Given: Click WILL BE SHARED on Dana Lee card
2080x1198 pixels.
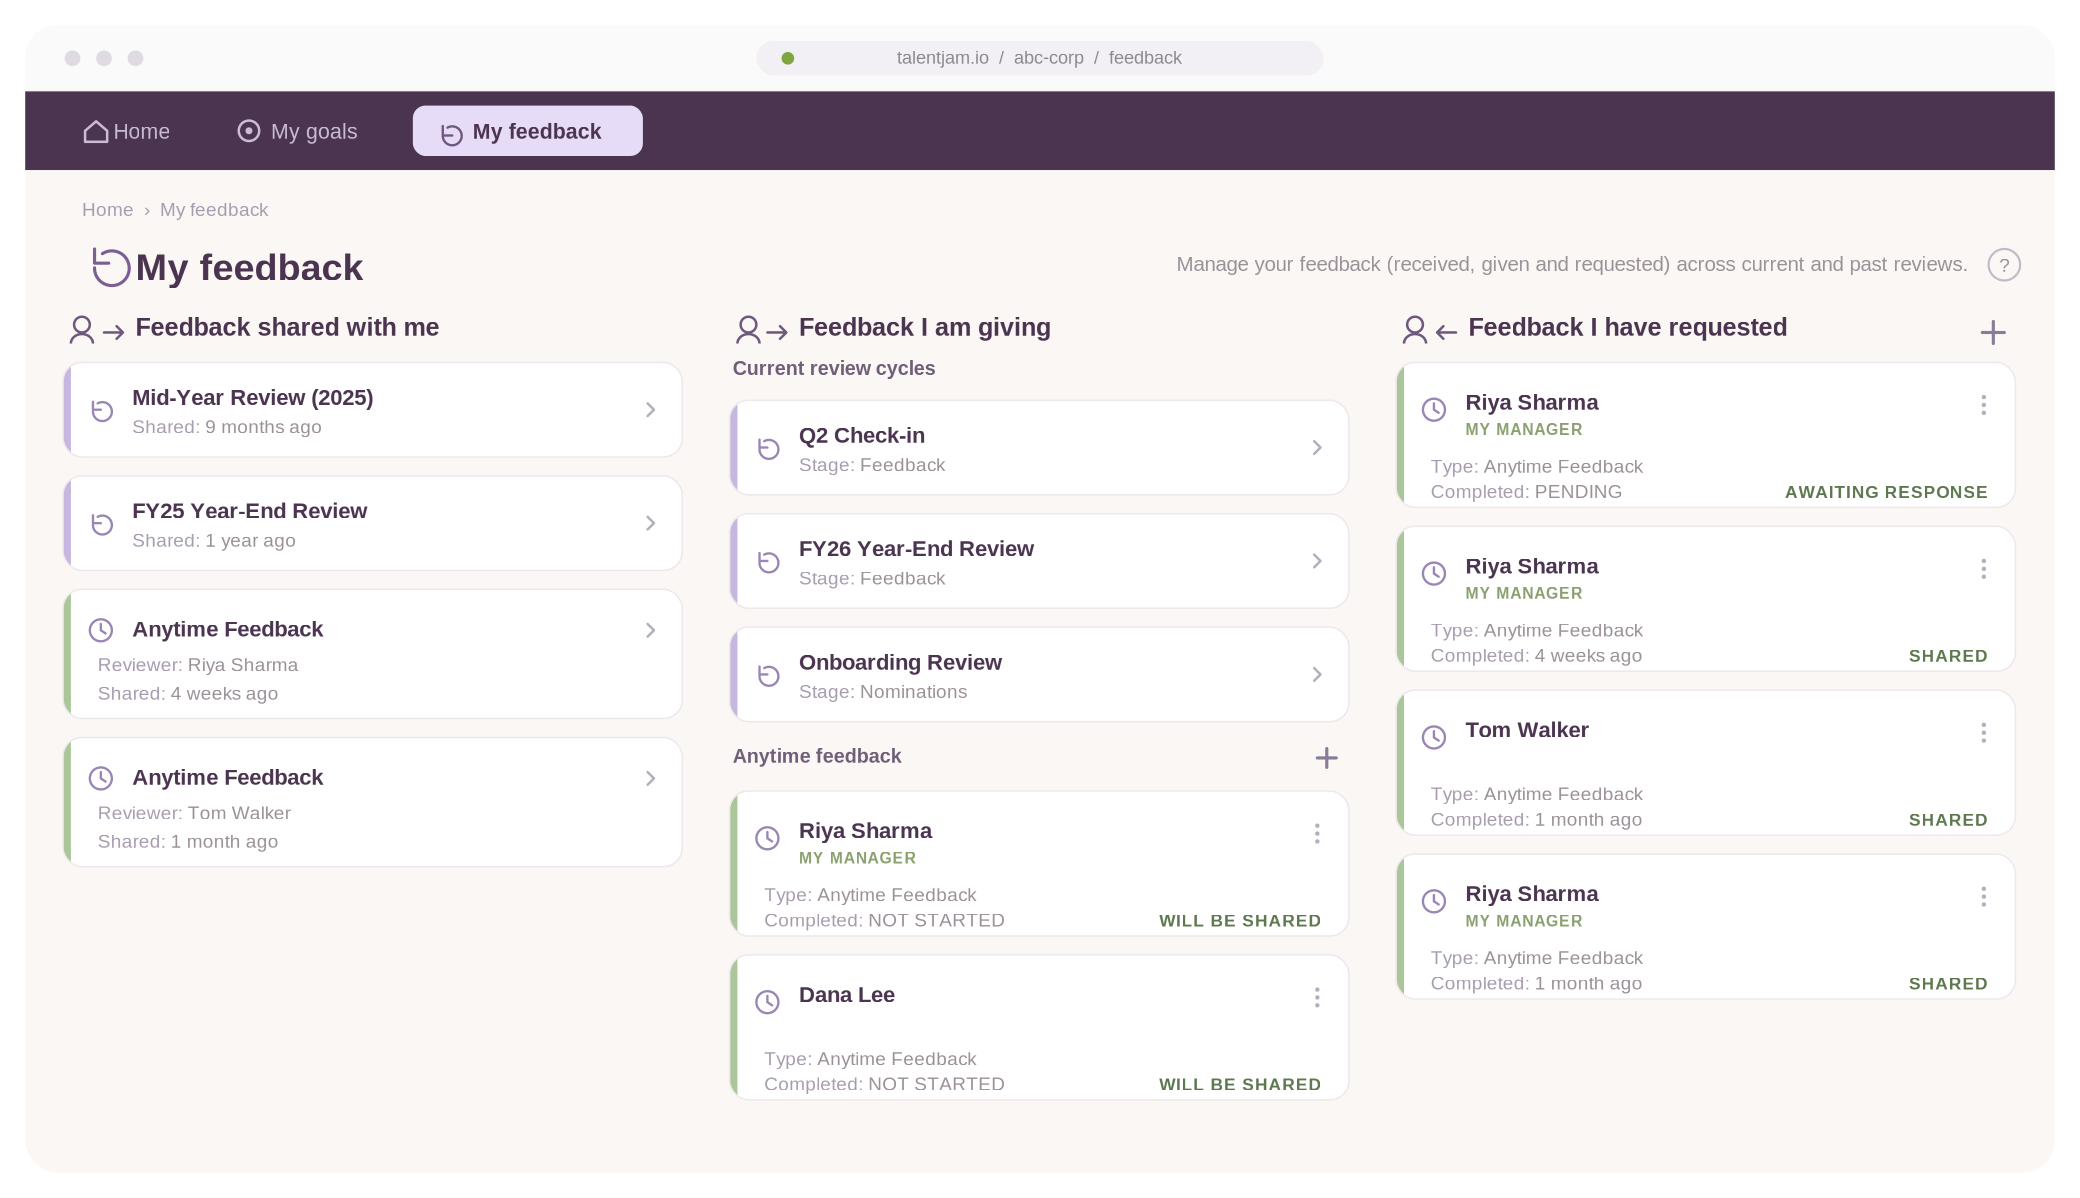Looking at the screenshot, I should (x=1240, y=1085).
